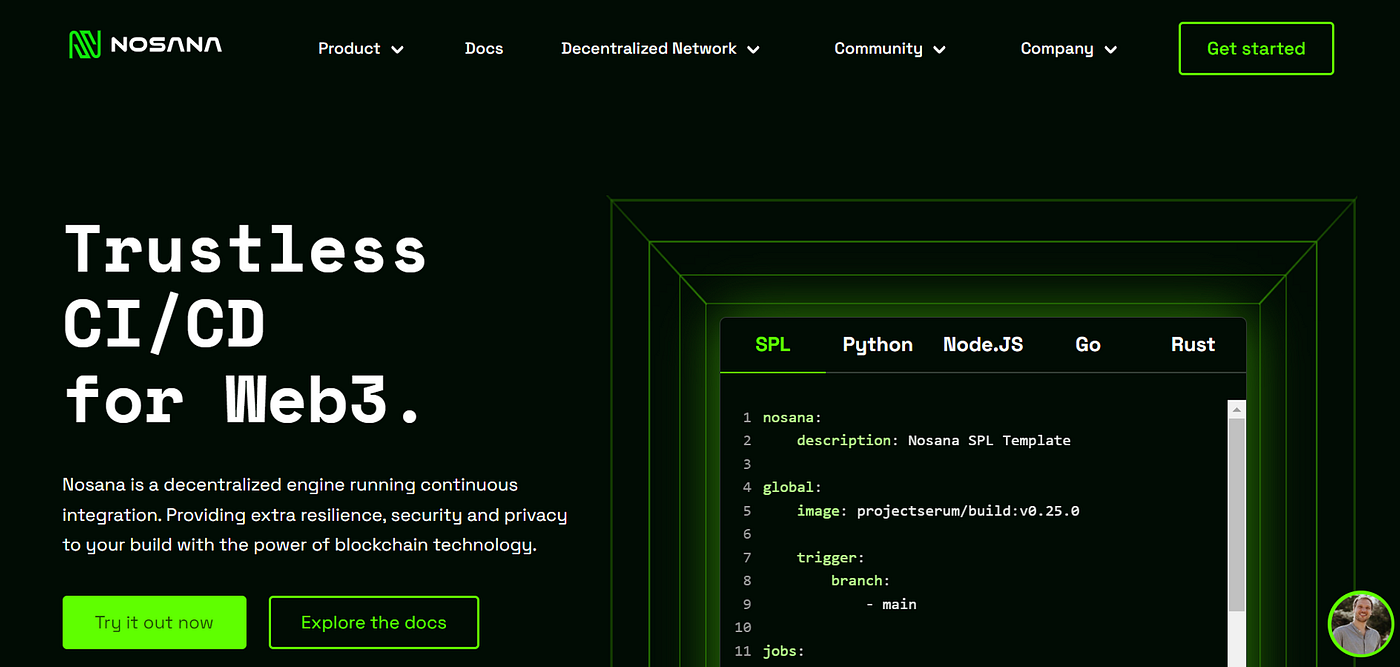Click code line 'image: projectserum/build:v0.25.0'
Image resolution: width=1400 pixels, height=667 pixels.
coord(938,511)
